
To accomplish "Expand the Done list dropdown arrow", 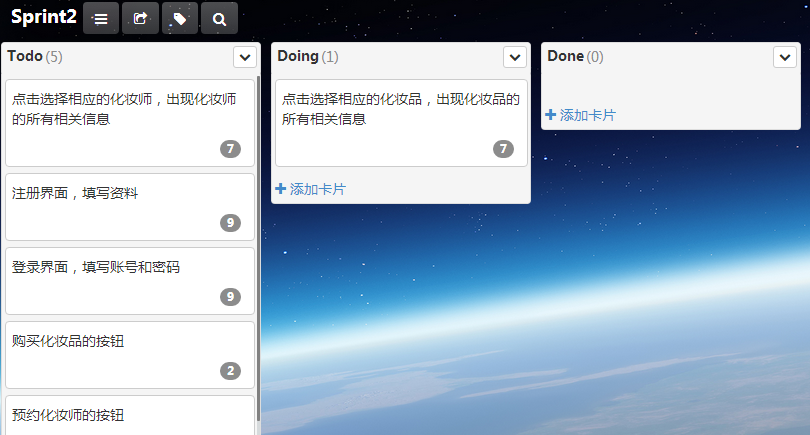I will click(x=785, y=57).
